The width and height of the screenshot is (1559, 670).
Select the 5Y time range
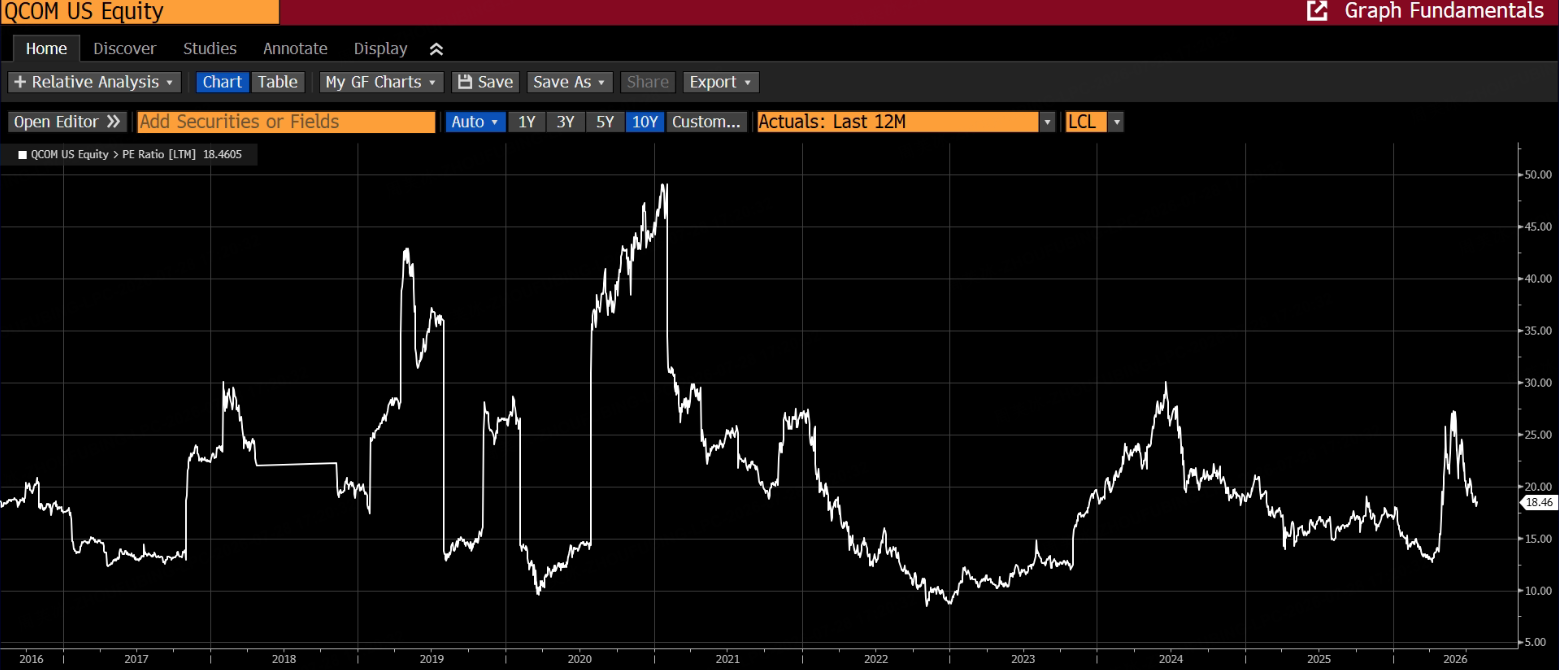click(605, 122)
